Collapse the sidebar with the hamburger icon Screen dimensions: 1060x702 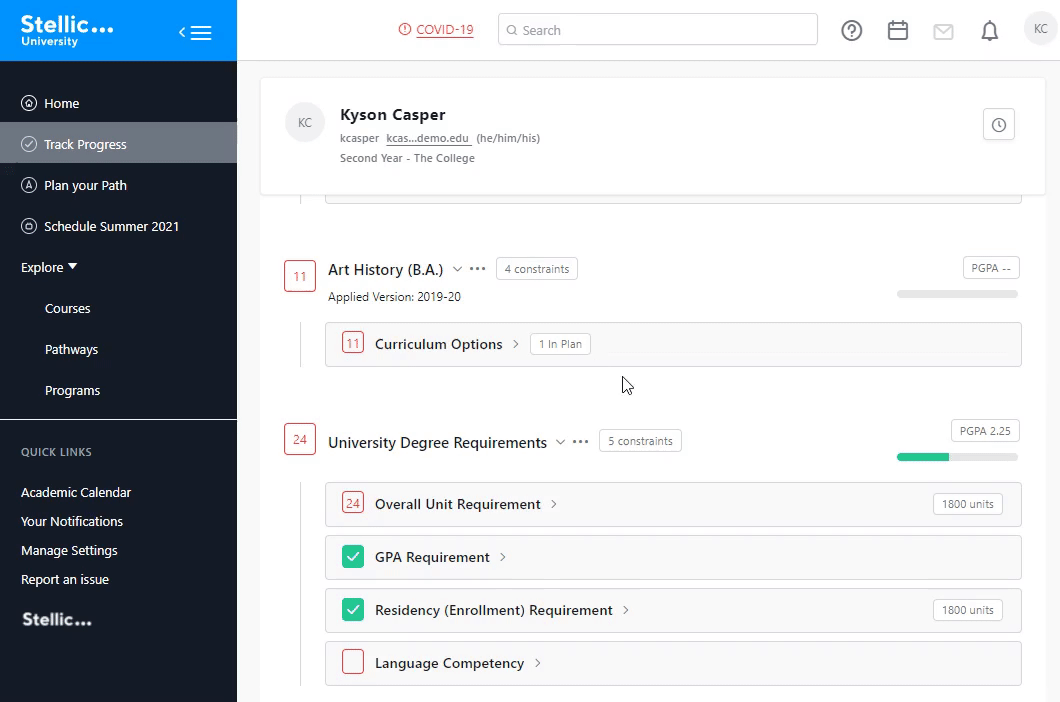(196, 32)
